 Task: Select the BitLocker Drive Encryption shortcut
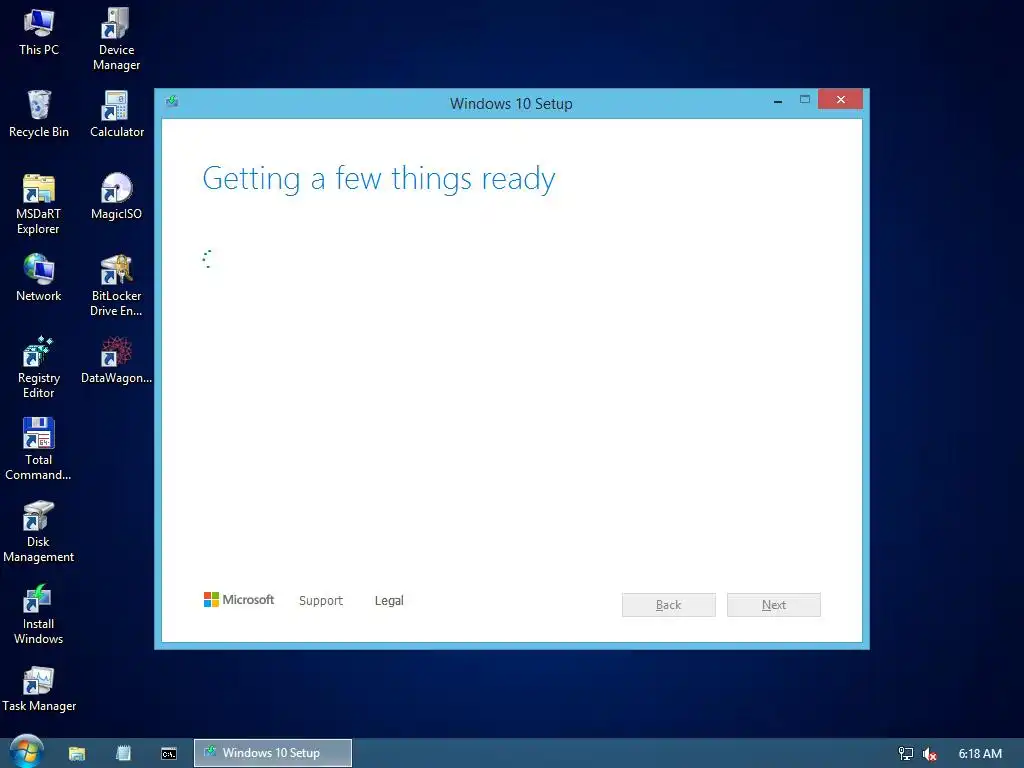(x=116, y=286)
